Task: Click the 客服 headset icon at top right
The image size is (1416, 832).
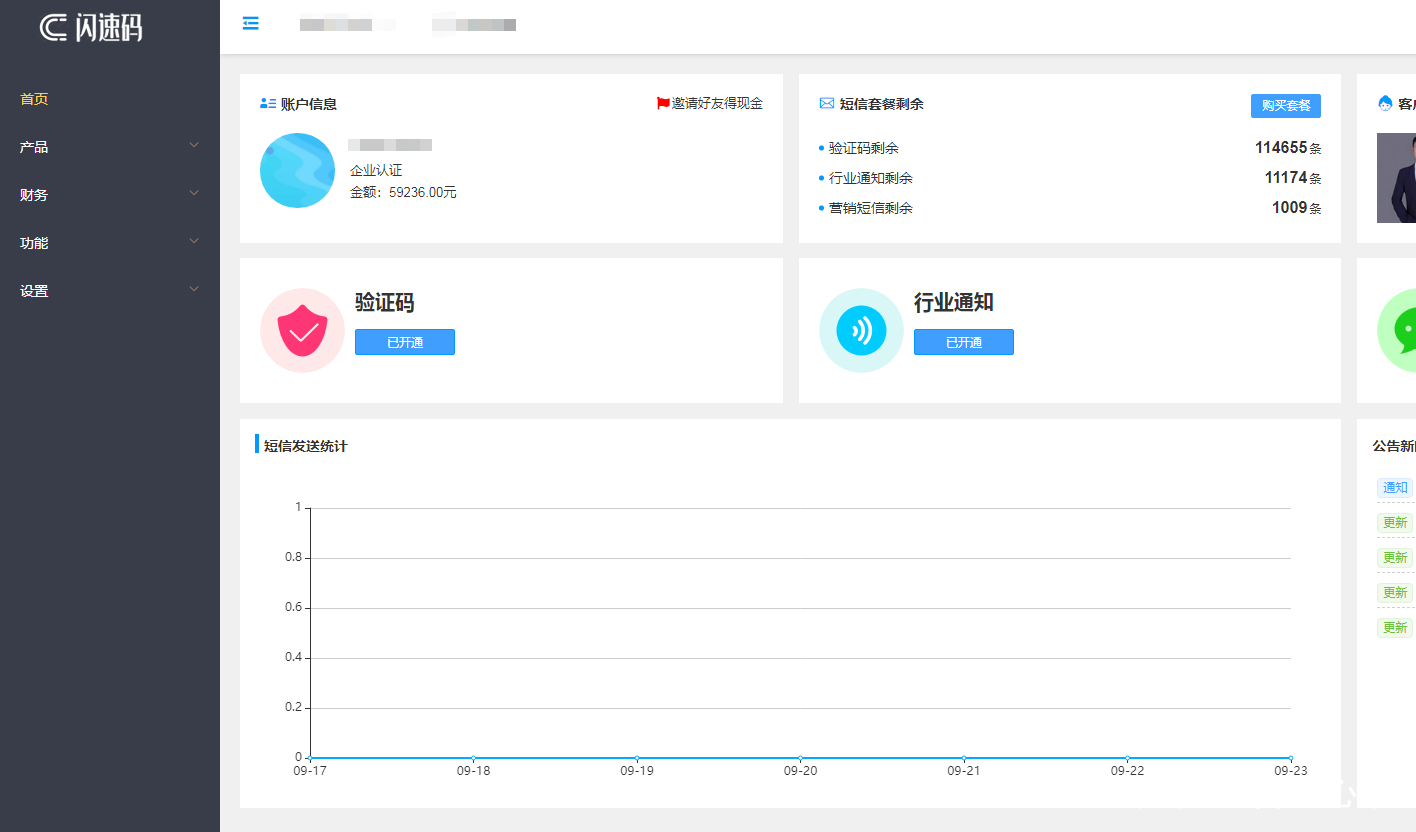Action: point(1384,102)
